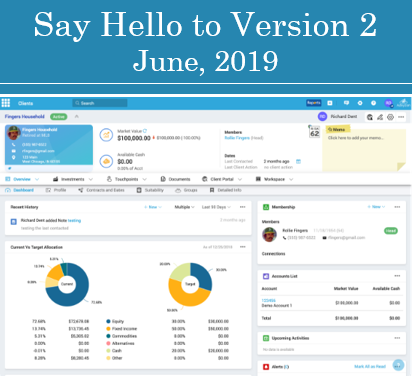Switch to the Suitability tab
The height and width of the screenshot is (376, 413).
click(x=150, y=190)
